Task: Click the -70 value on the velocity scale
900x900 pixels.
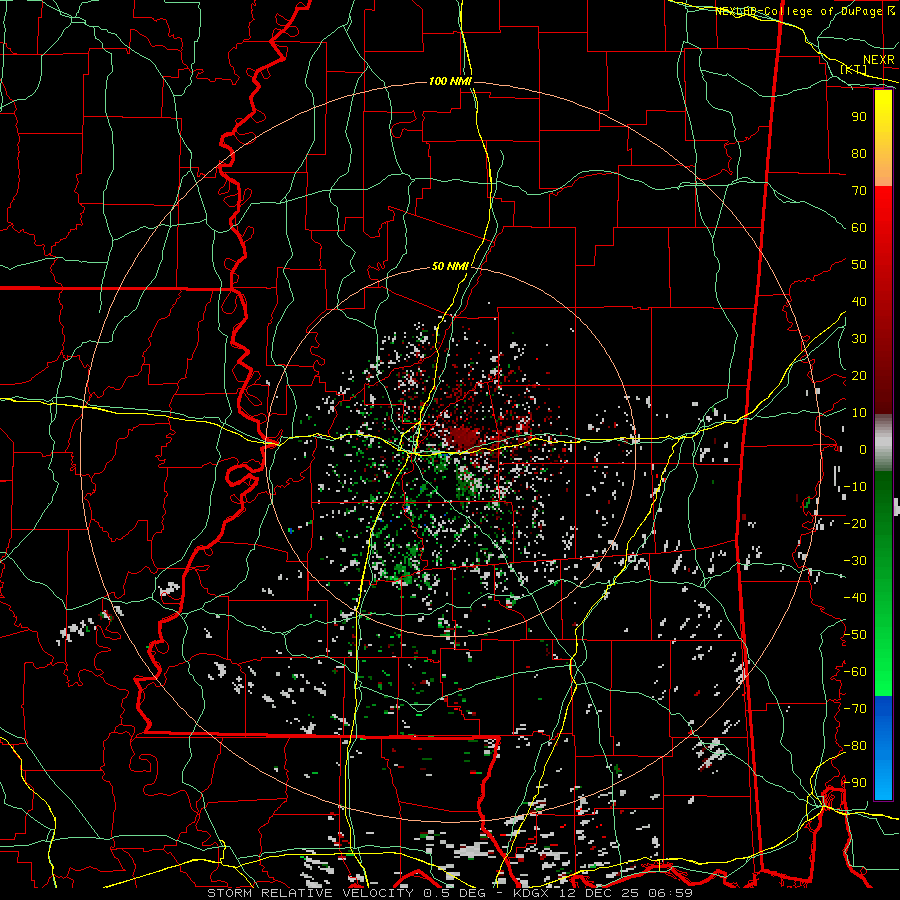Action: coord(856,709)
